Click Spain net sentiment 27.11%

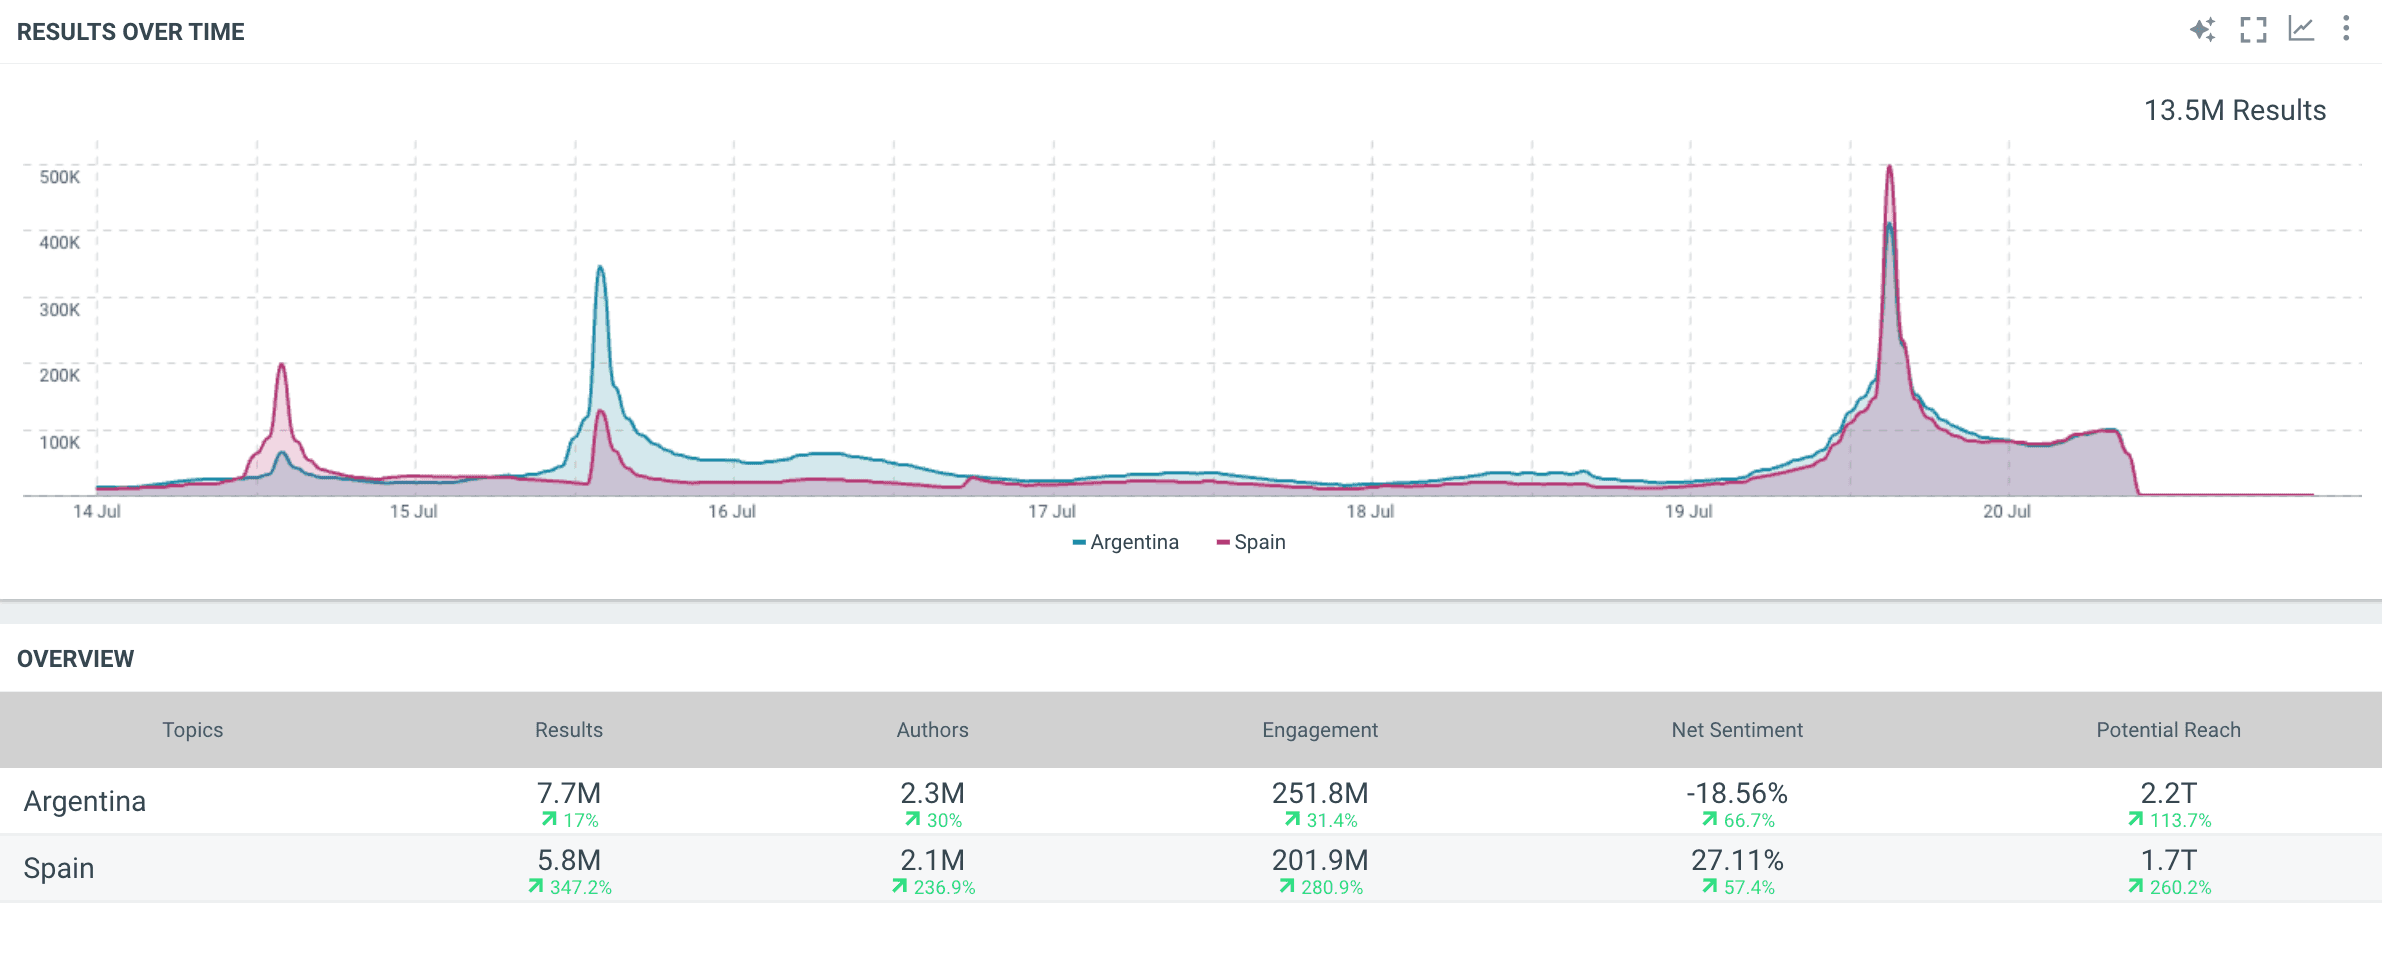(x=1737, y=860)
